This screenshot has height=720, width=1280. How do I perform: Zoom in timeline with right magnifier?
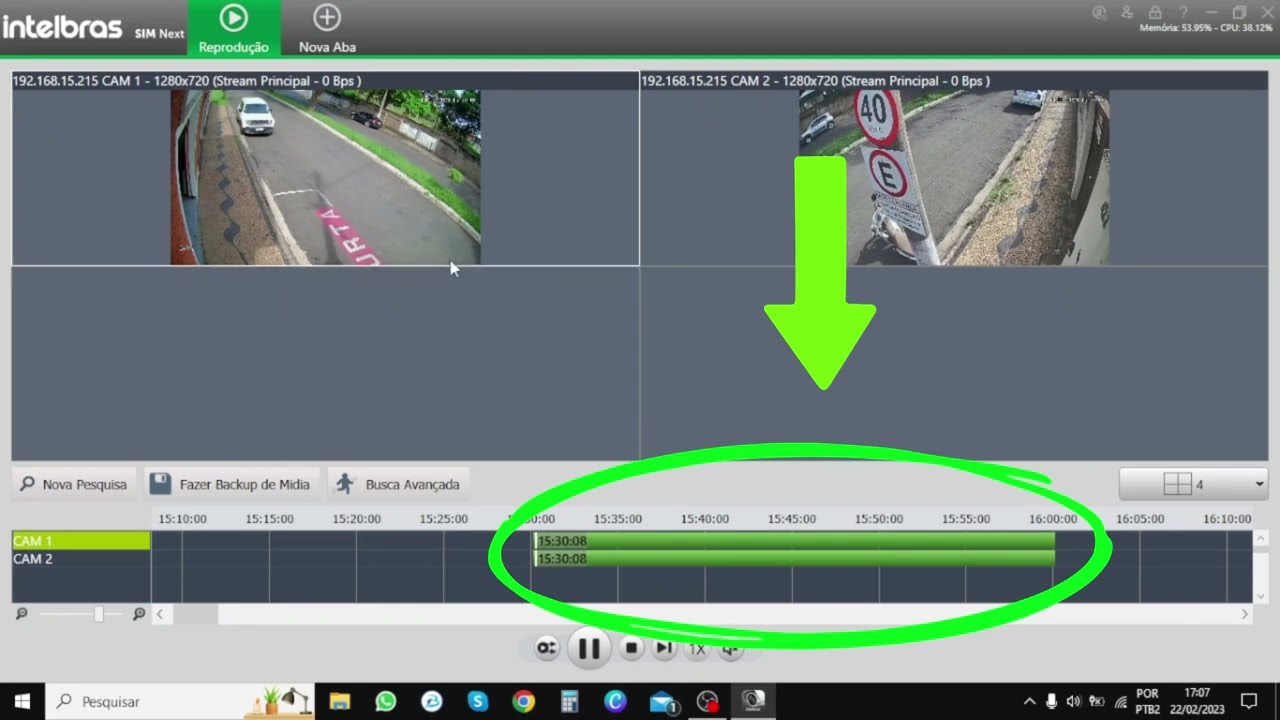139,614
